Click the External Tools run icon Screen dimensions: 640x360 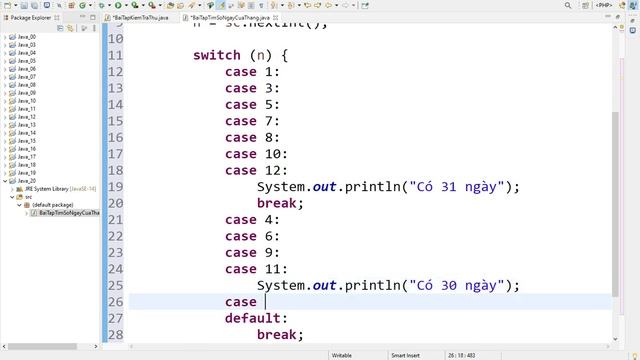[152, 5]
